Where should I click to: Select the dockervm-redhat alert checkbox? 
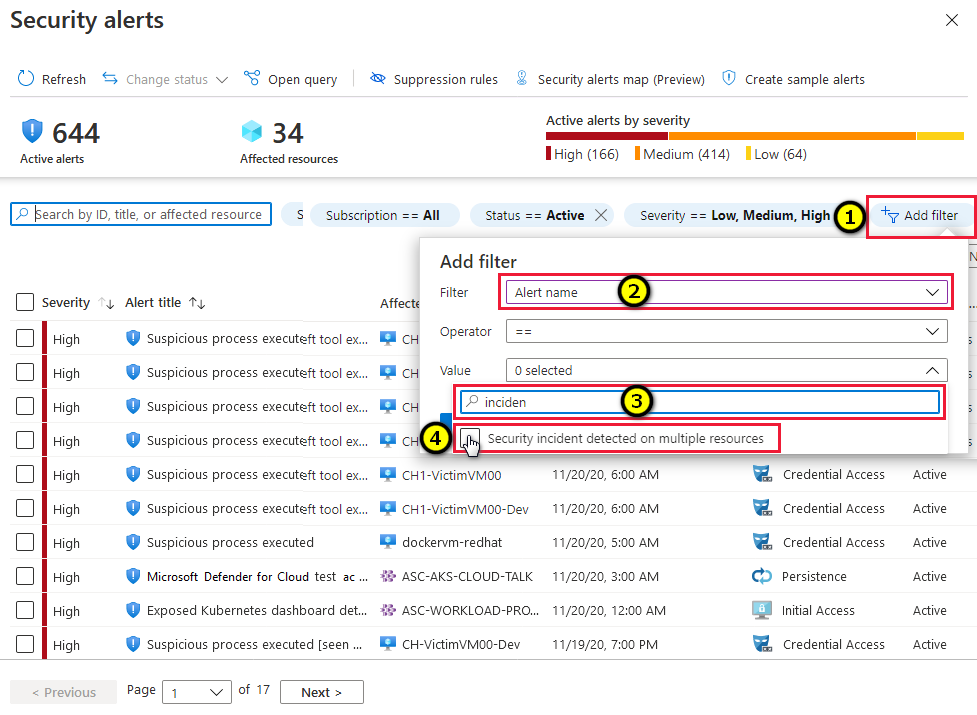click(x=25, y=542)
